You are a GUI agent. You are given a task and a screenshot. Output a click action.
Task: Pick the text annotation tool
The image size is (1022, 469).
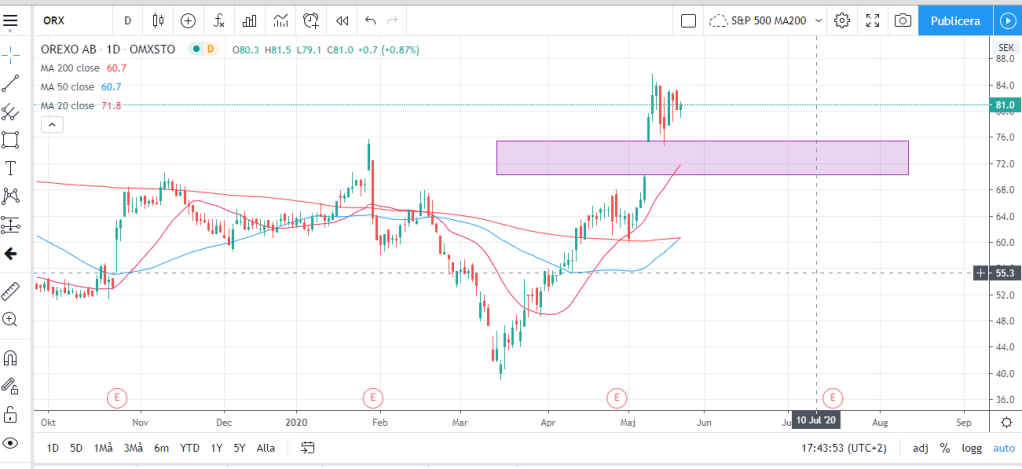click(11, 167)
